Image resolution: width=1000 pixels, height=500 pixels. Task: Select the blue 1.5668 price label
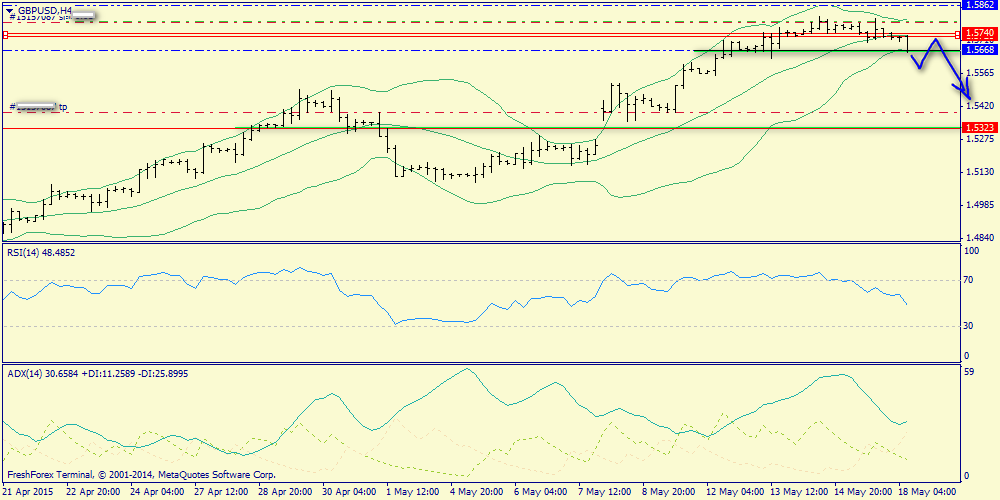(976, 49)
